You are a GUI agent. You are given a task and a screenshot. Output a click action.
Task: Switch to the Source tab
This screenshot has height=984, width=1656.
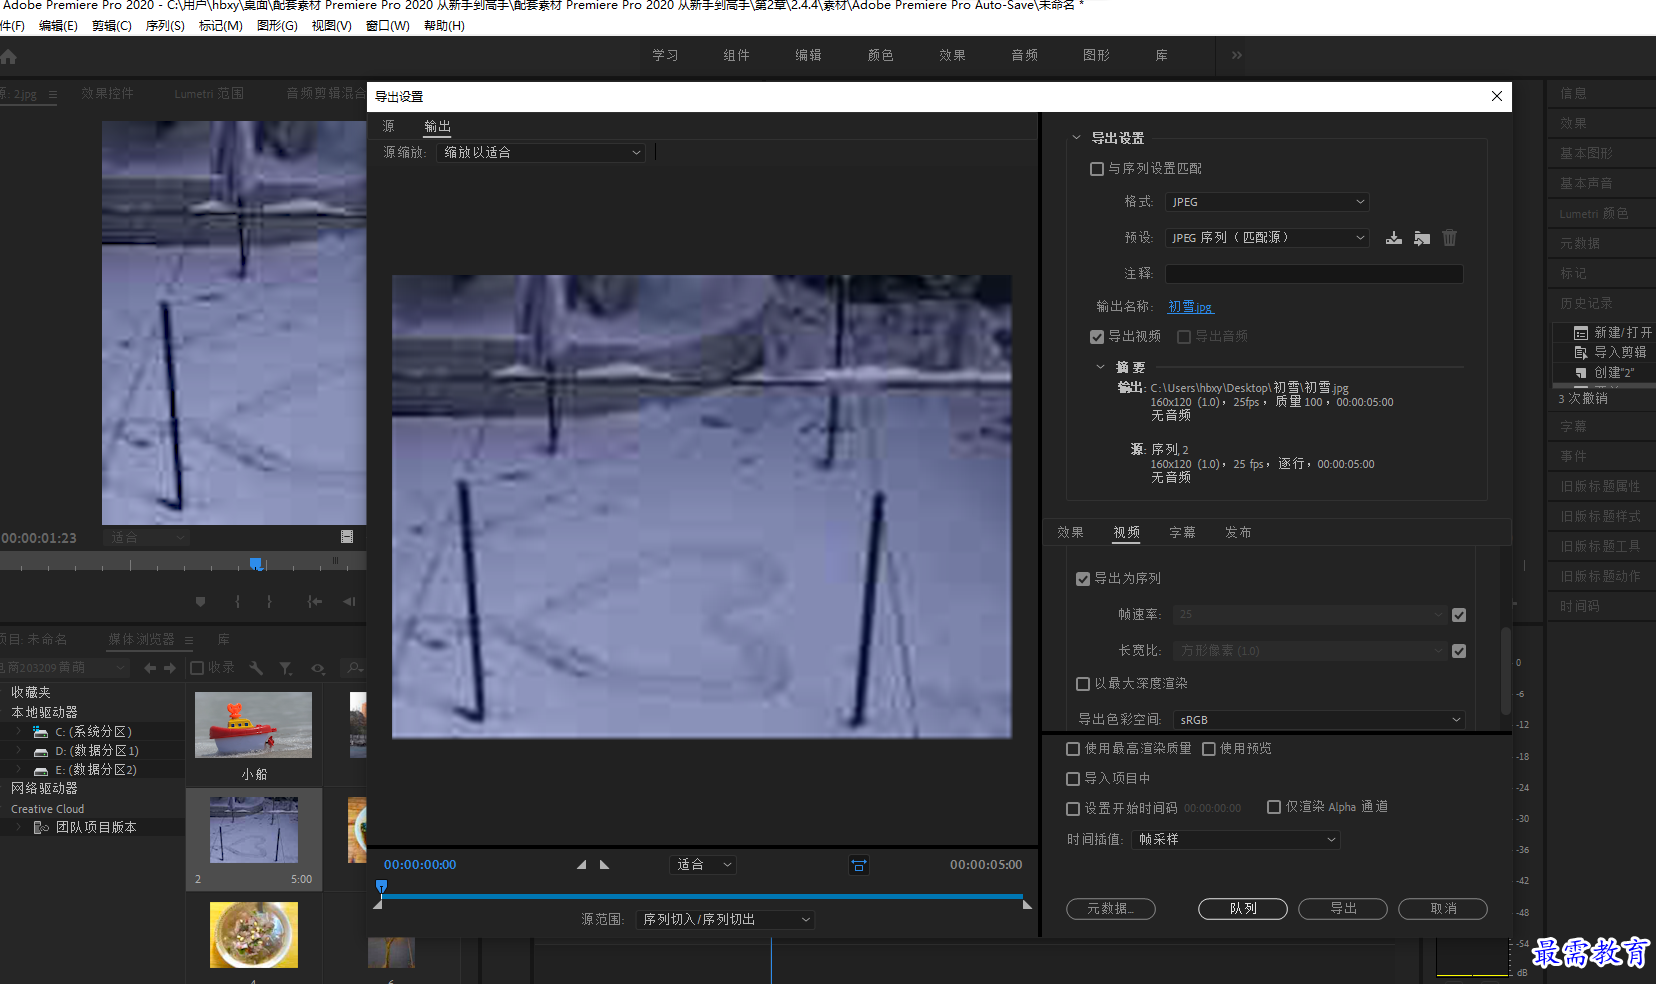coord(389,126)
